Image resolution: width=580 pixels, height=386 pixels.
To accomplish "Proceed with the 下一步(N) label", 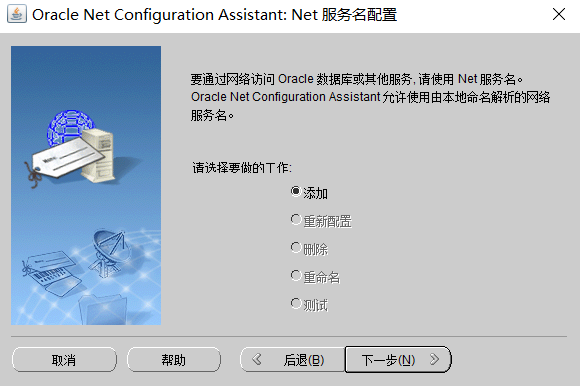I will pos(388,360).
